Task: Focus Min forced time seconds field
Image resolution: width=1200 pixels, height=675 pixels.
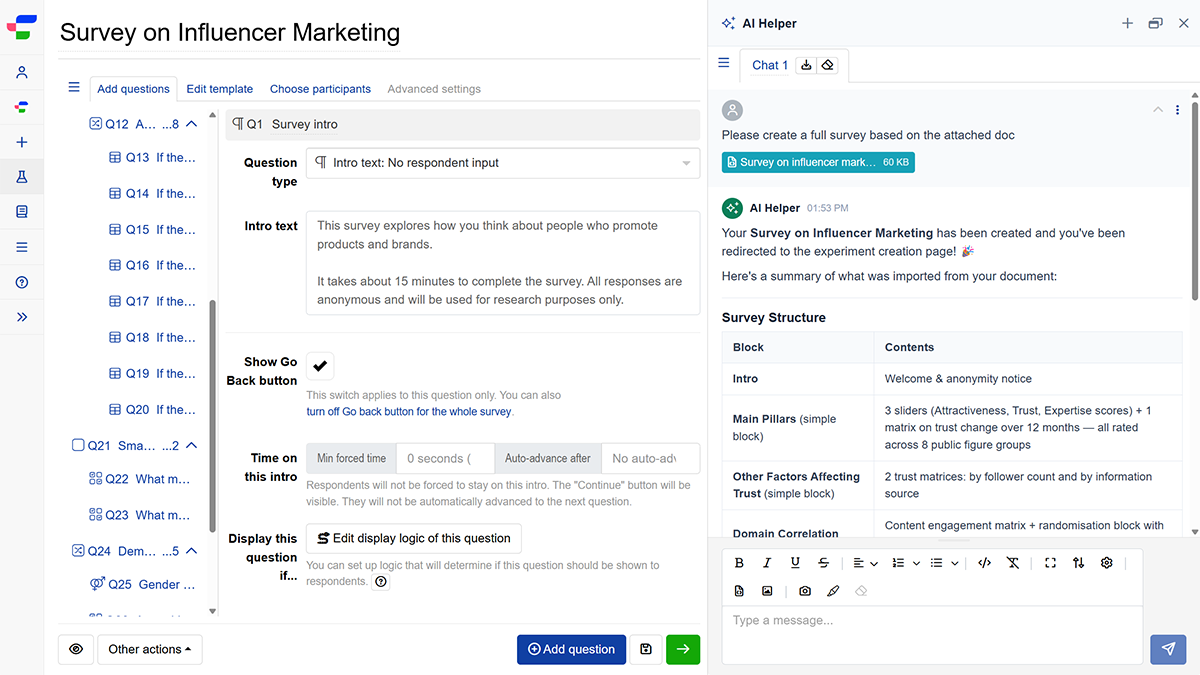Action: [445, 458]
